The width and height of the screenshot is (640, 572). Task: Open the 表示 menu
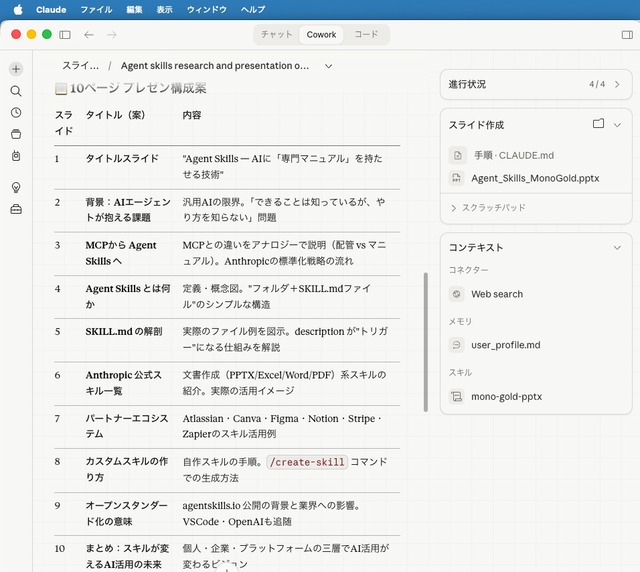[164, 9]
